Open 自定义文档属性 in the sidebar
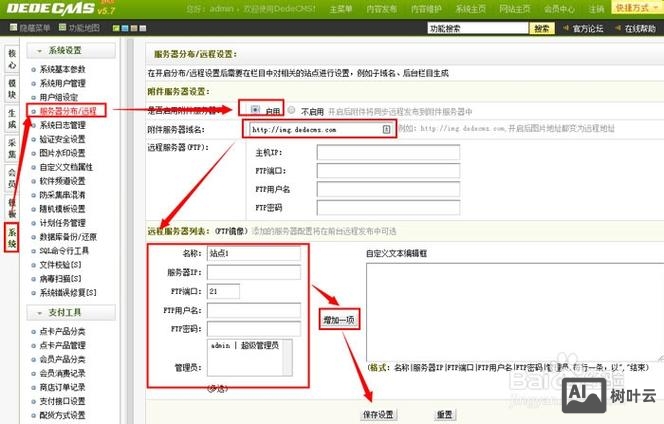 66,167
